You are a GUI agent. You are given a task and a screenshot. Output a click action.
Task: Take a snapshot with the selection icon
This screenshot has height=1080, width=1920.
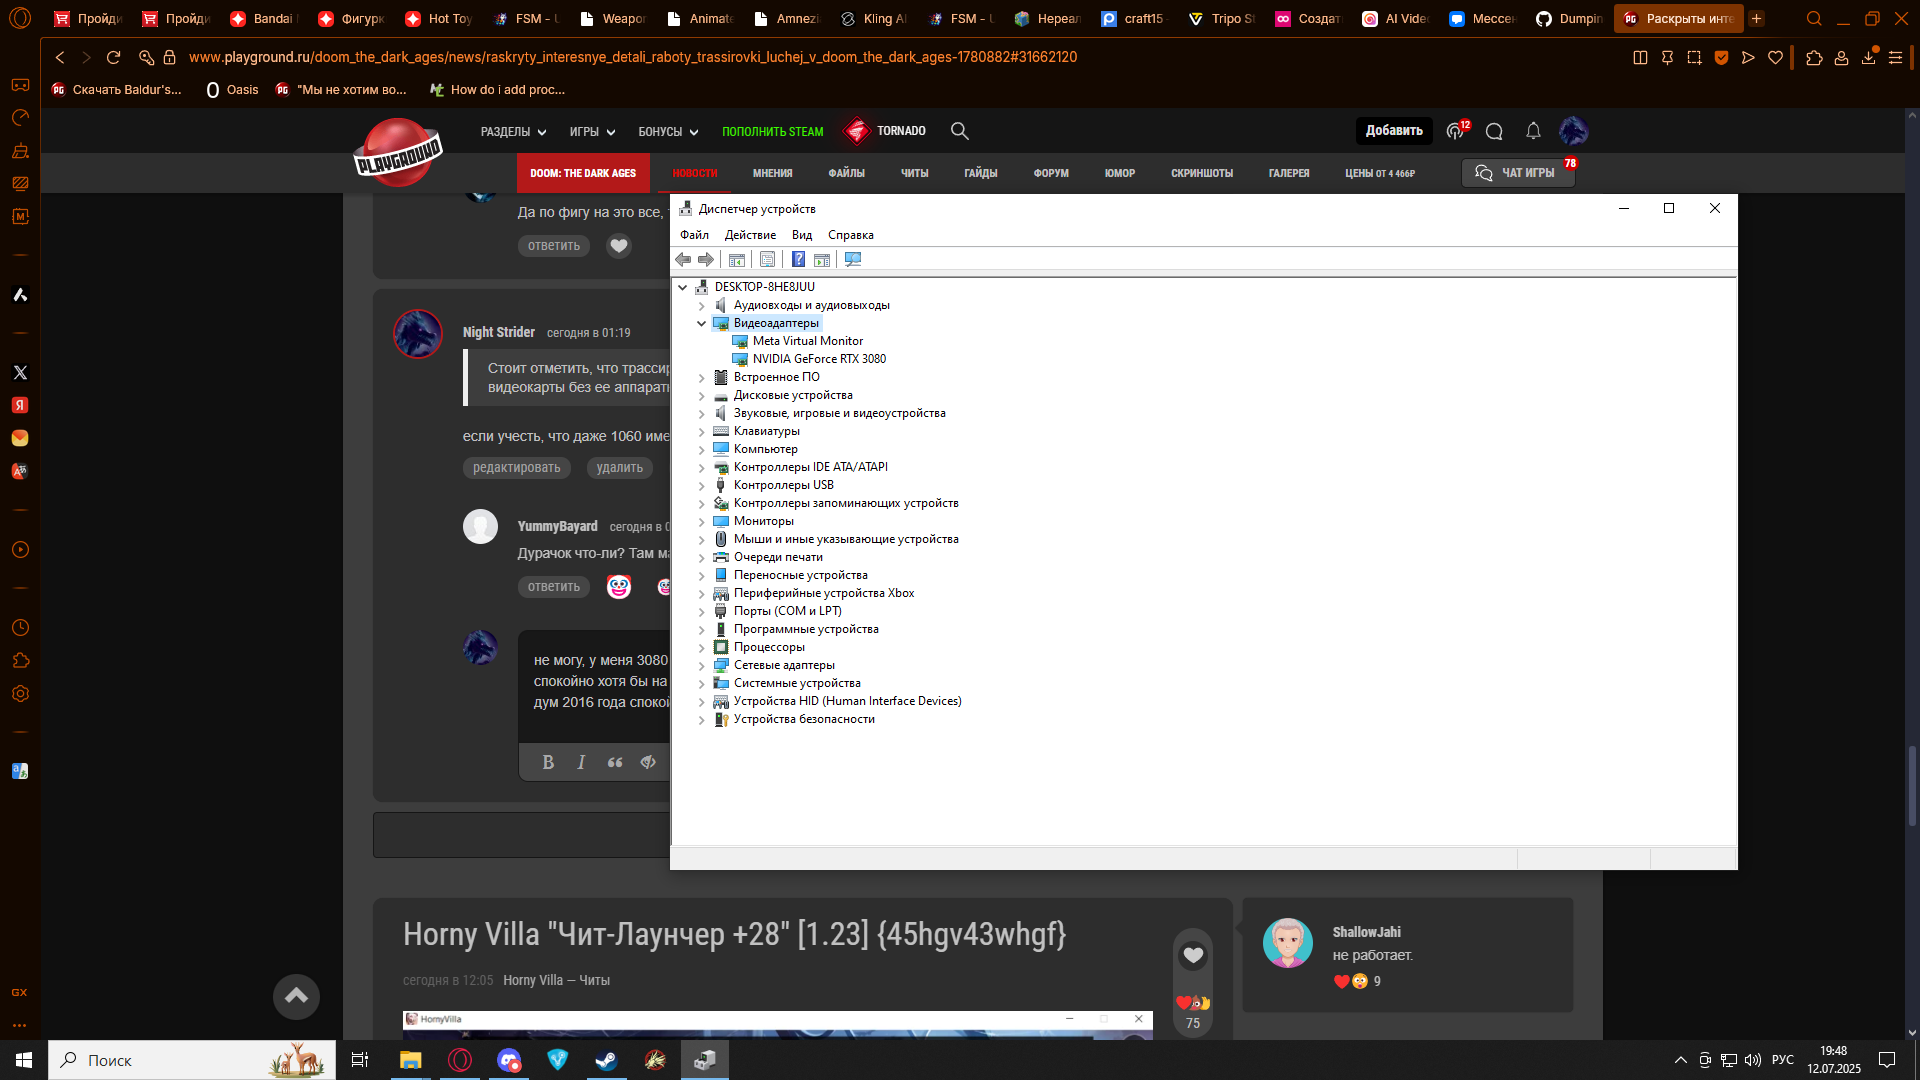[x=1694, y=58]
